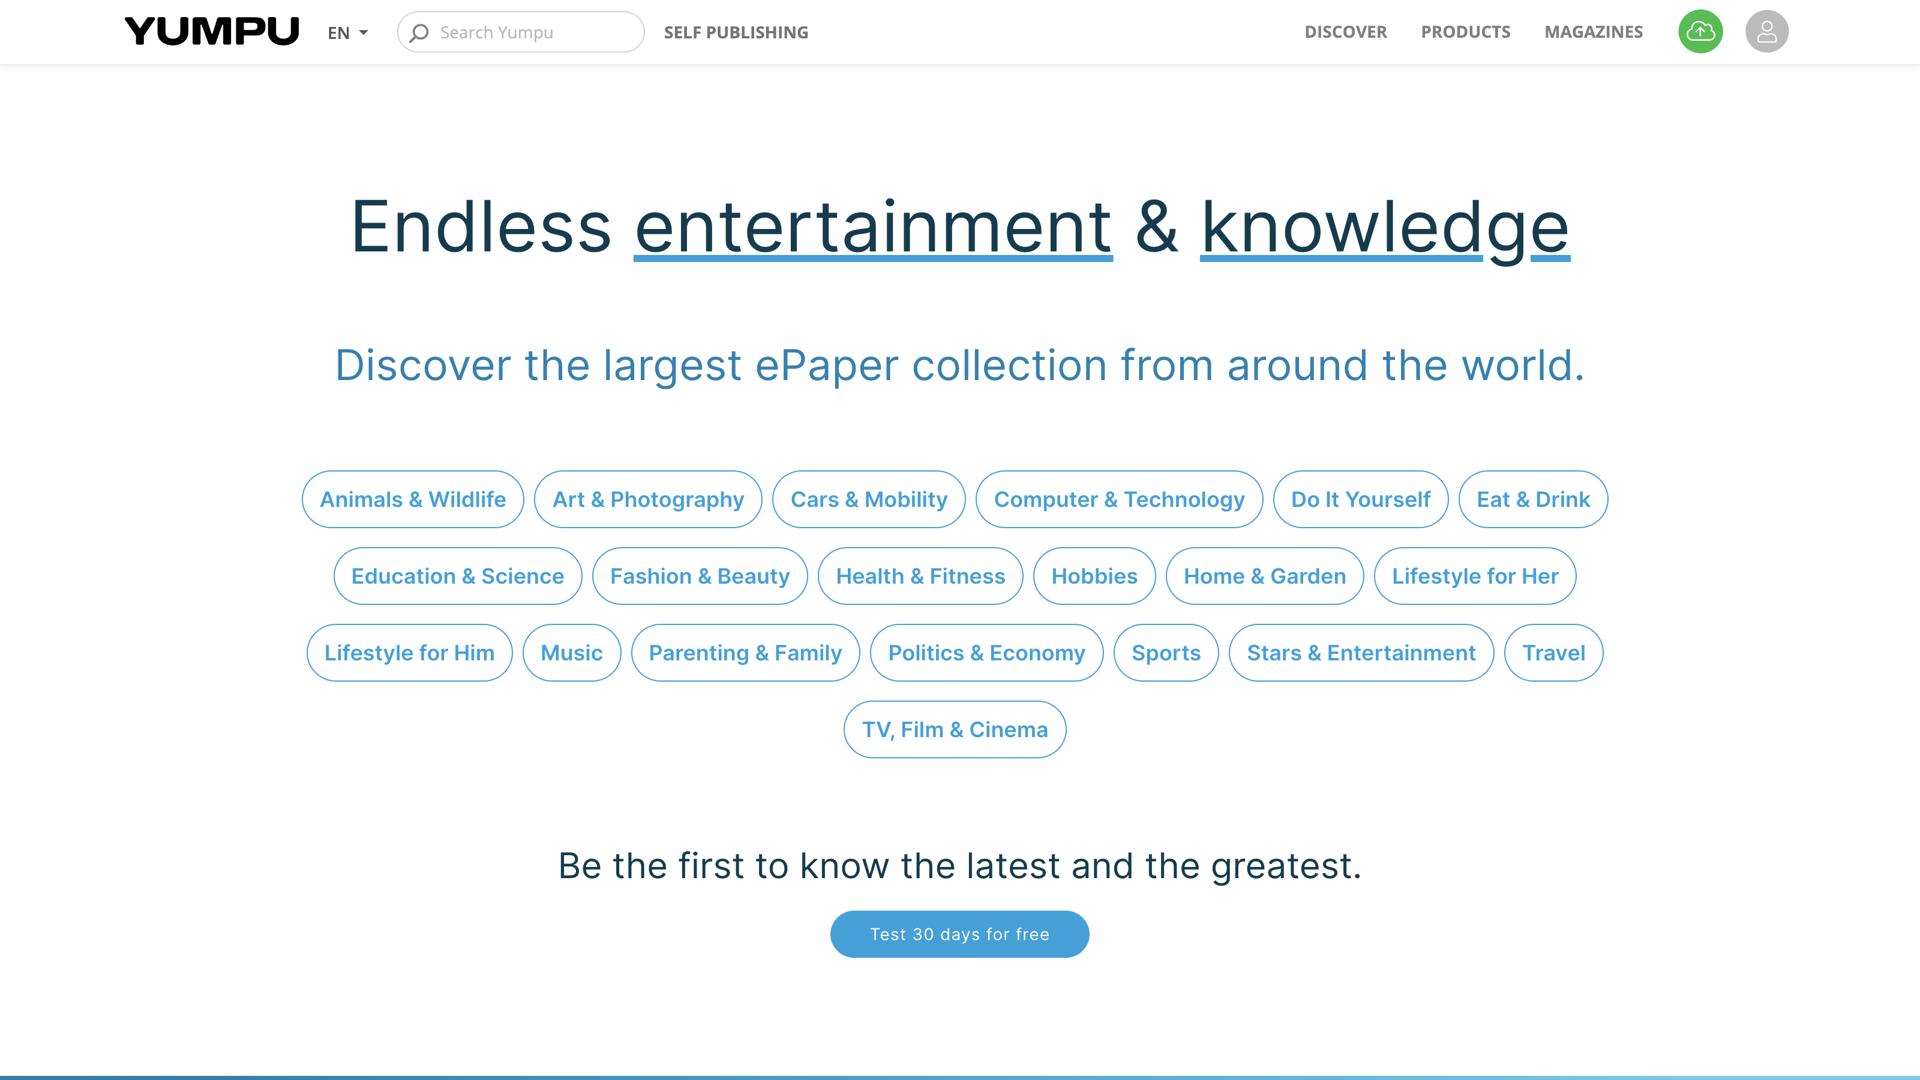Click the underlined entertainment heading link
The width and height of the screenshot is (1920, 1080).
click(873, 228)
